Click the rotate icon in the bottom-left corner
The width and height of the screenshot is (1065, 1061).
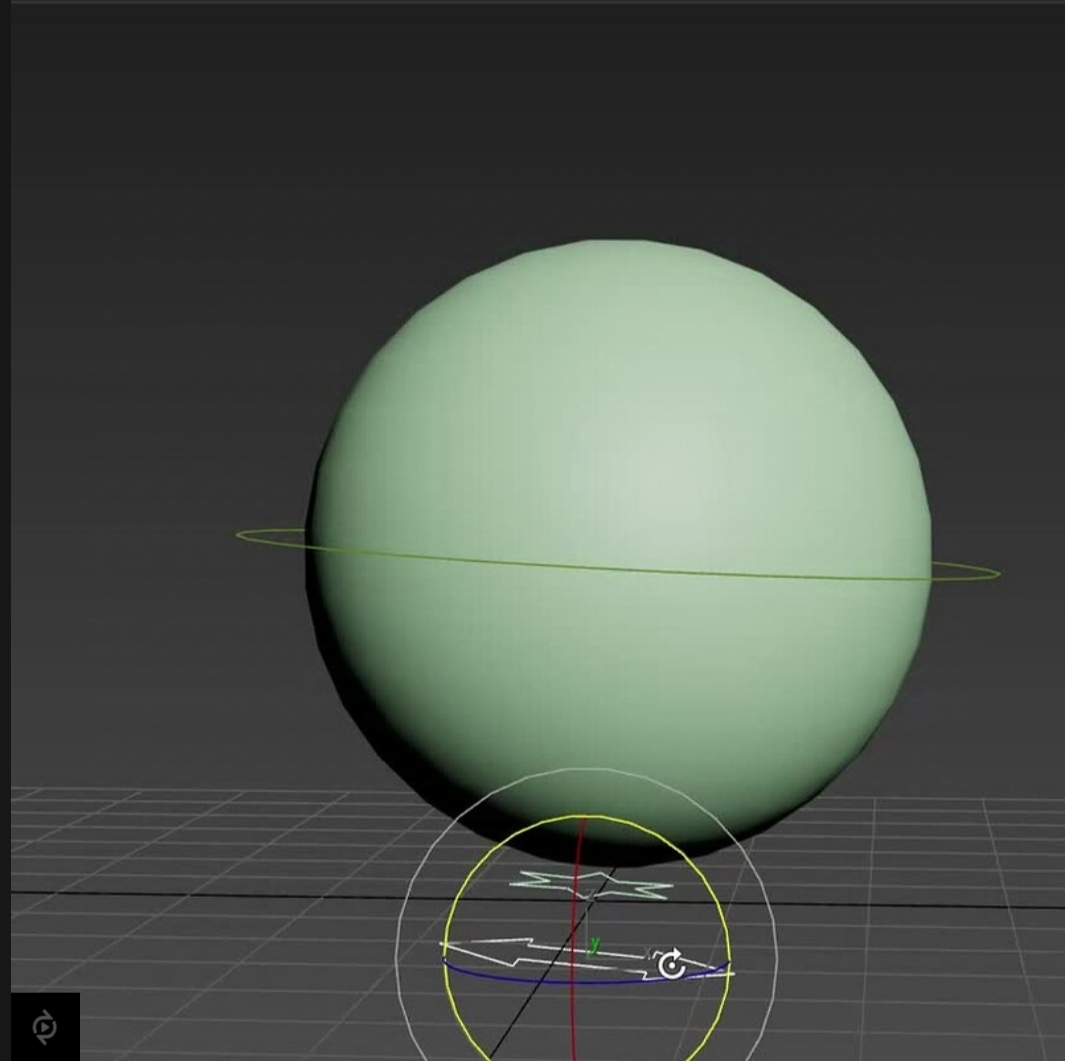[x=45, y=1026]
